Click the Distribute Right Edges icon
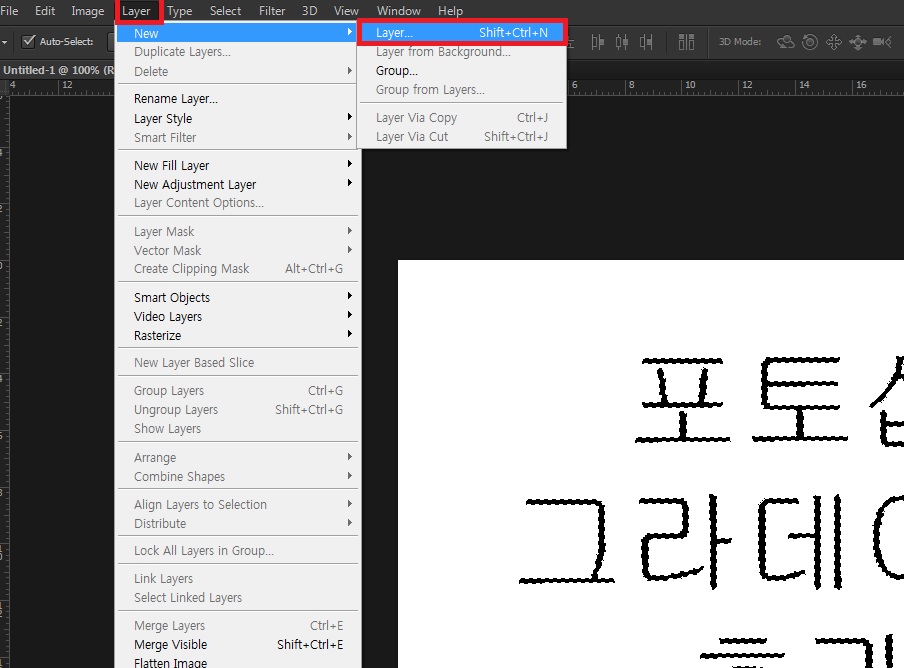The image size is (904, 668). [x=646, y=42]
